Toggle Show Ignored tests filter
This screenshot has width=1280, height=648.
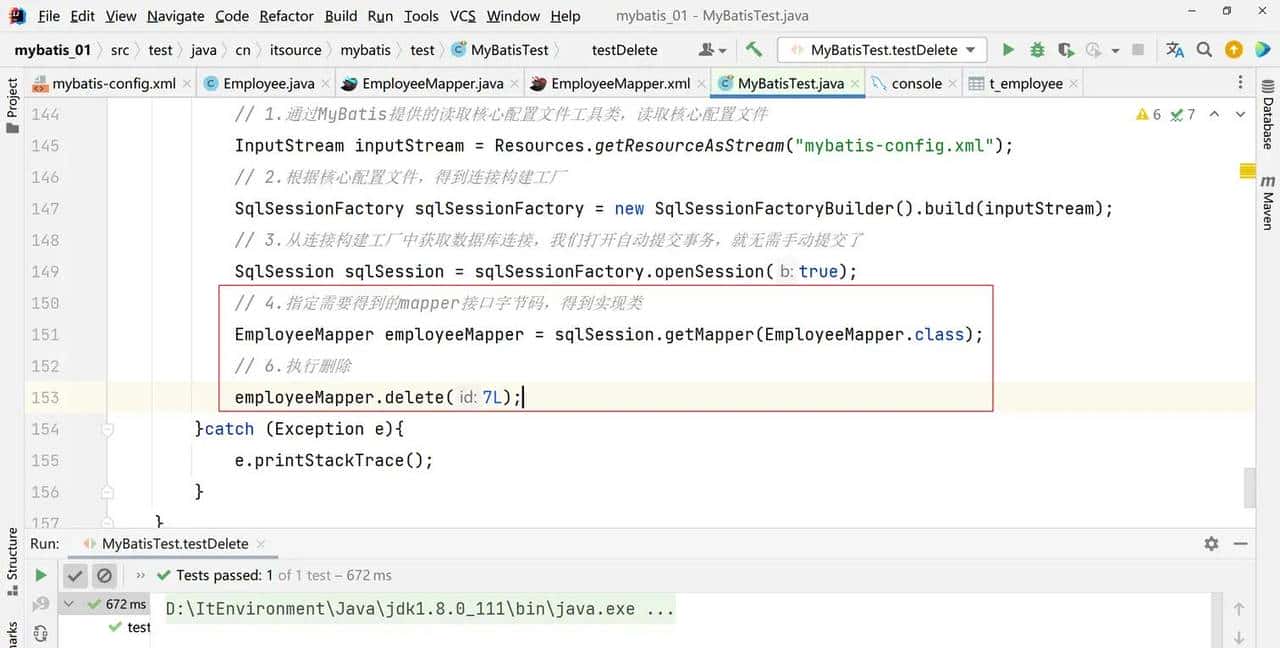tap(104, 575)
